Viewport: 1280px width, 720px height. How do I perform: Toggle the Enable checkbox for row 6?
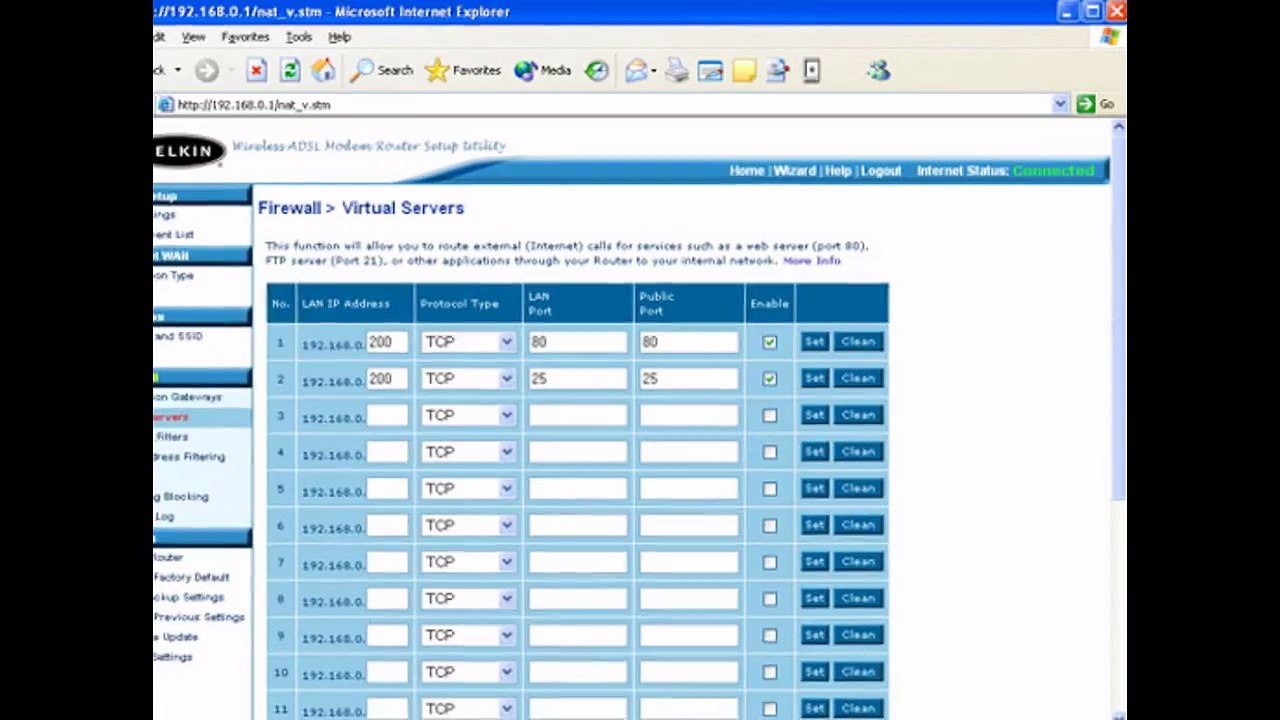point(769,525)
